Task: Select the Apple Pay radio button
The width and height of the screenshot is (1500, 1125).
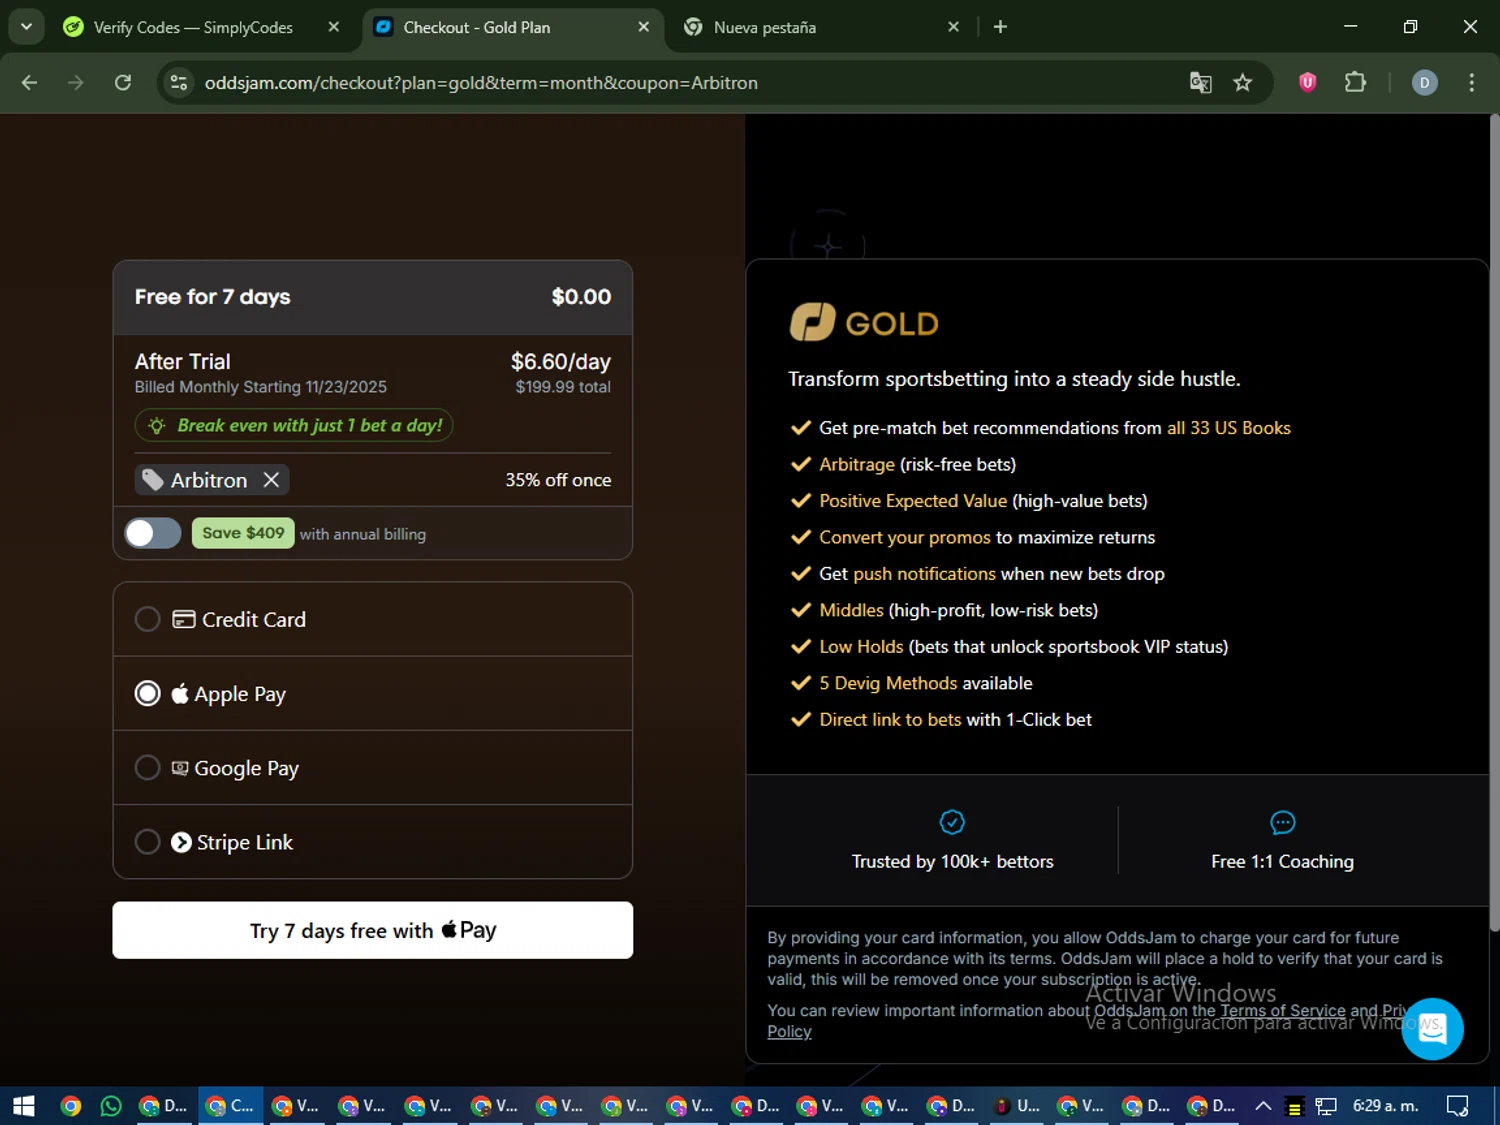Action: point(147,693)
